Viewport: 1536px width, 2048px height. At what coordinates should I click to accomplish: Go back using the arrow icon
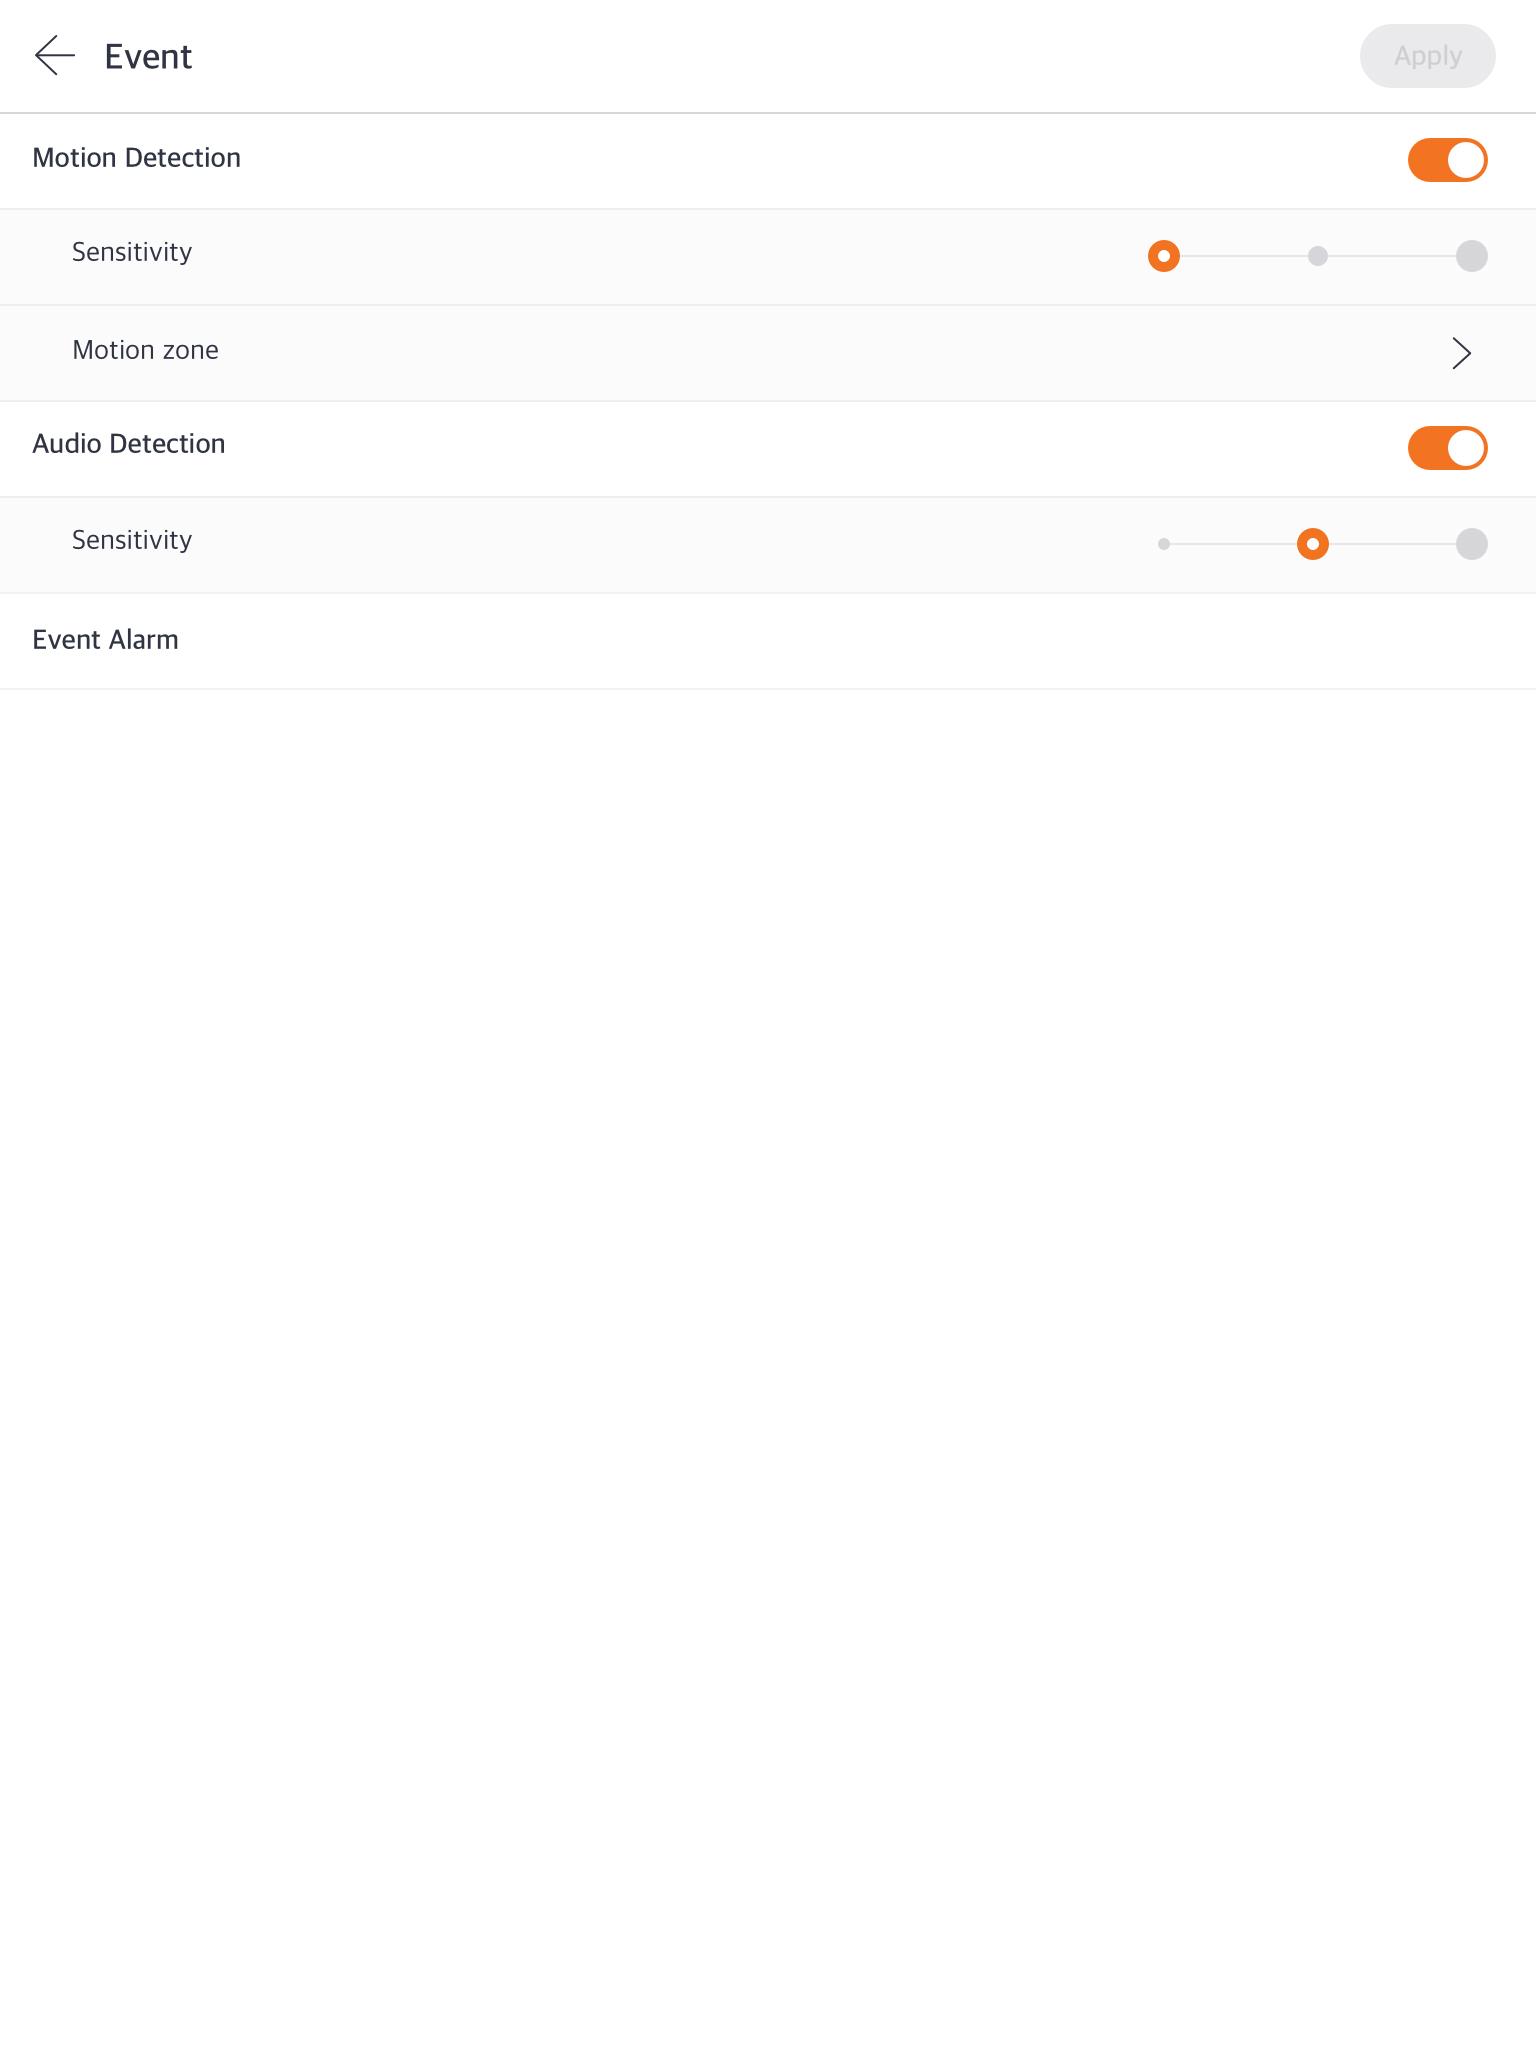tap(55, 56)
